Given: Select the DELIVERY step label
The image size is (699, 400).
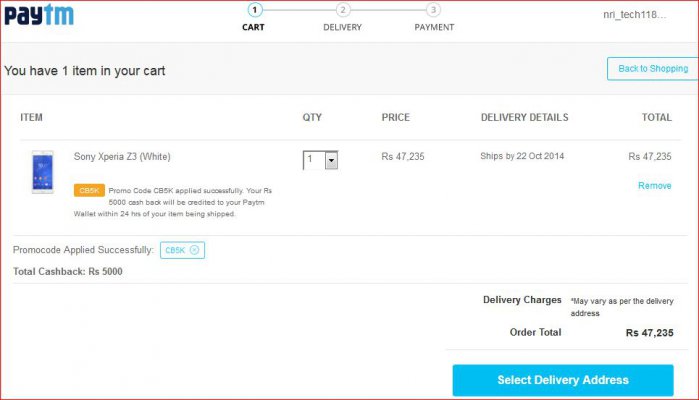Looking at the screenshot, I should tap(342, 27).
